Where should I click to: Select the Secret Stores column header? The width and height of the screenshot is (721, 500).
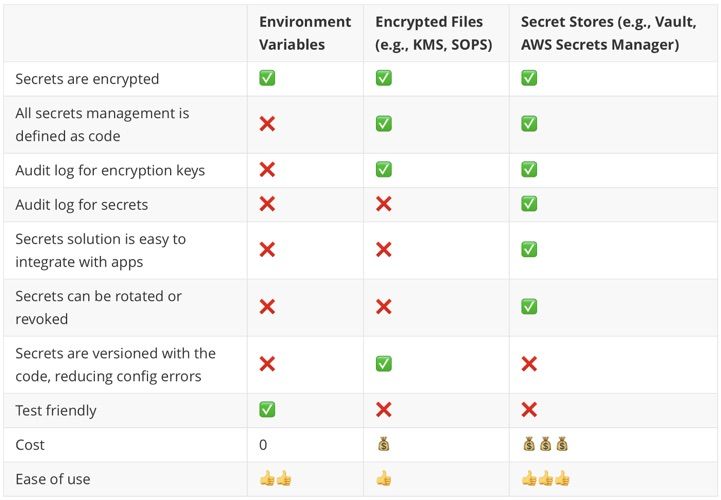609,33
